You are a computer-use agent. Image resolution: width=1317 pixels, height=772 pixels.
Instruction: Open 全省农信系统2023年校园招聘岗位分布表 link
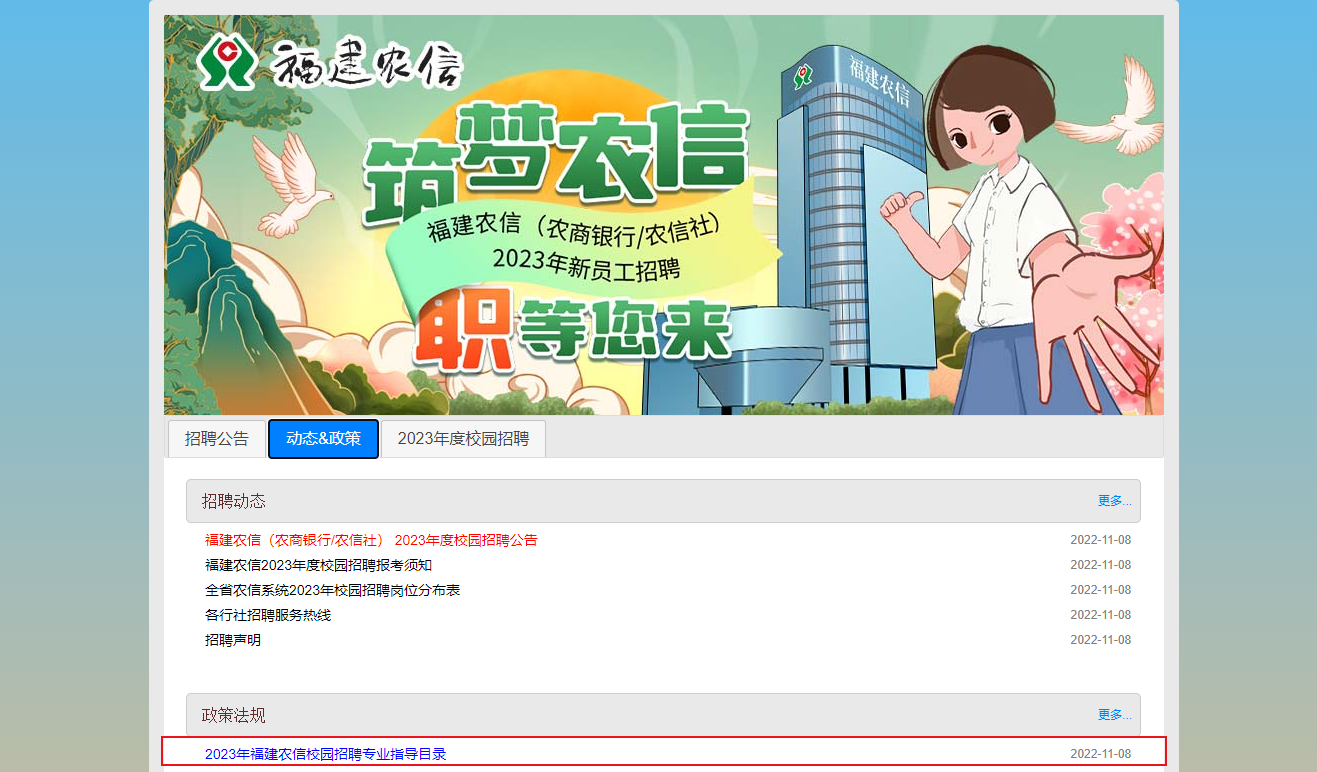coord(332,590)
